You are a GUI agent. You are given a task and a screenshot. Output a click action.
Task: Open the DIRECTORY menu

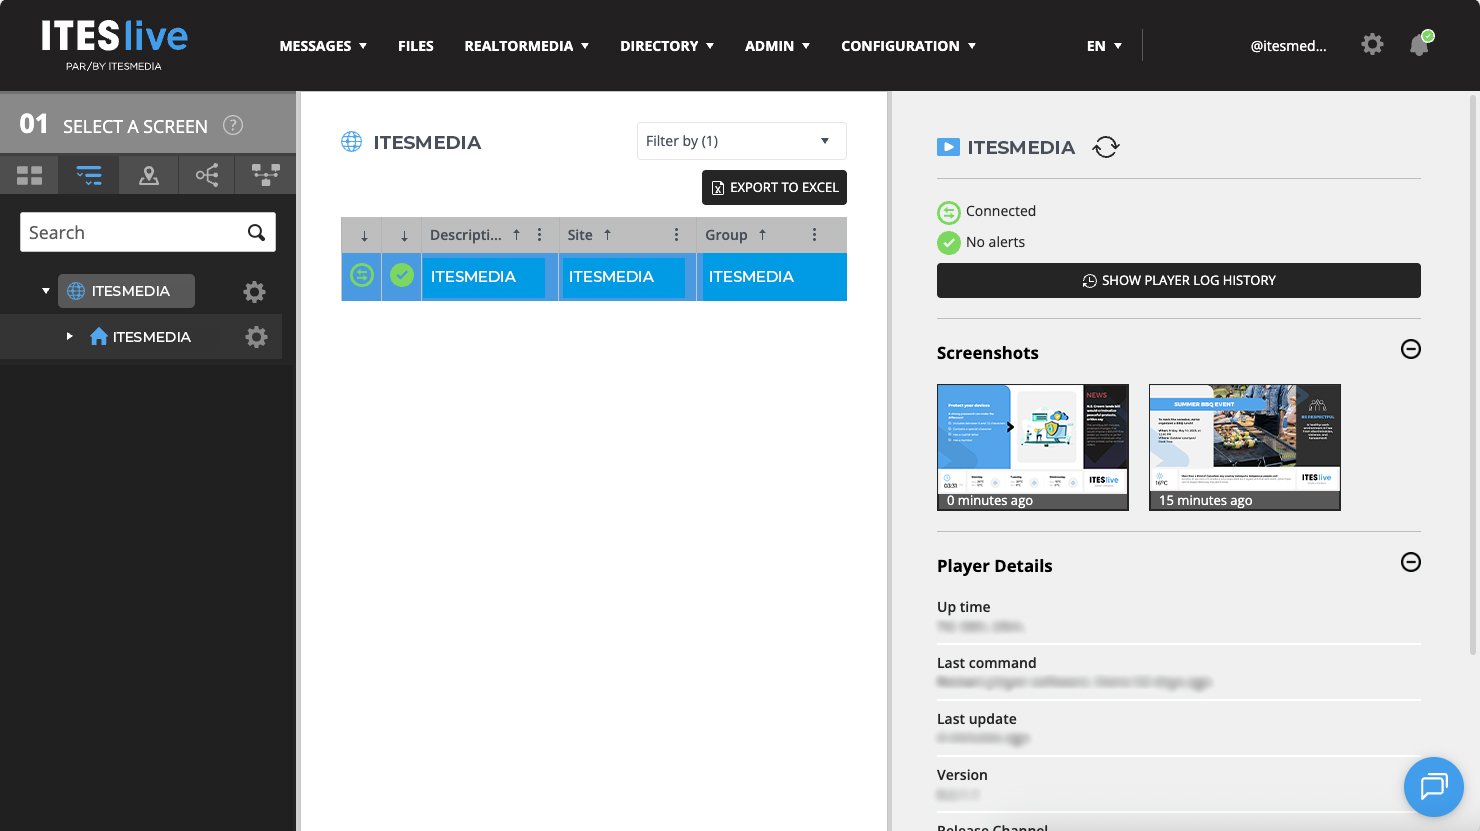click(x=667, y=46)
